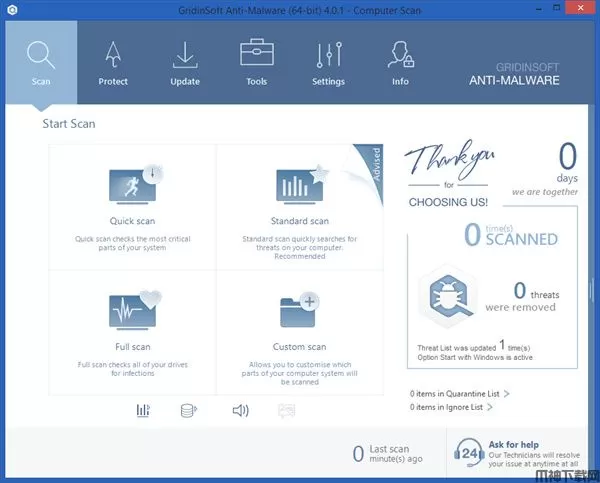The width and height of the screenshot is (600, 483).
Task: Click the Quick scan description text
Action: pos(132,243)
